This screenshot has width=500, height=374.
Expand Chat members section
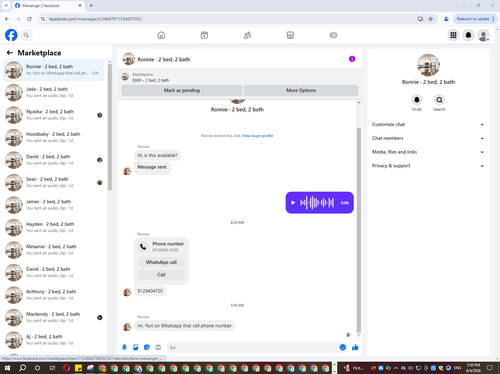pyautogui.click(x=428, y=138)
